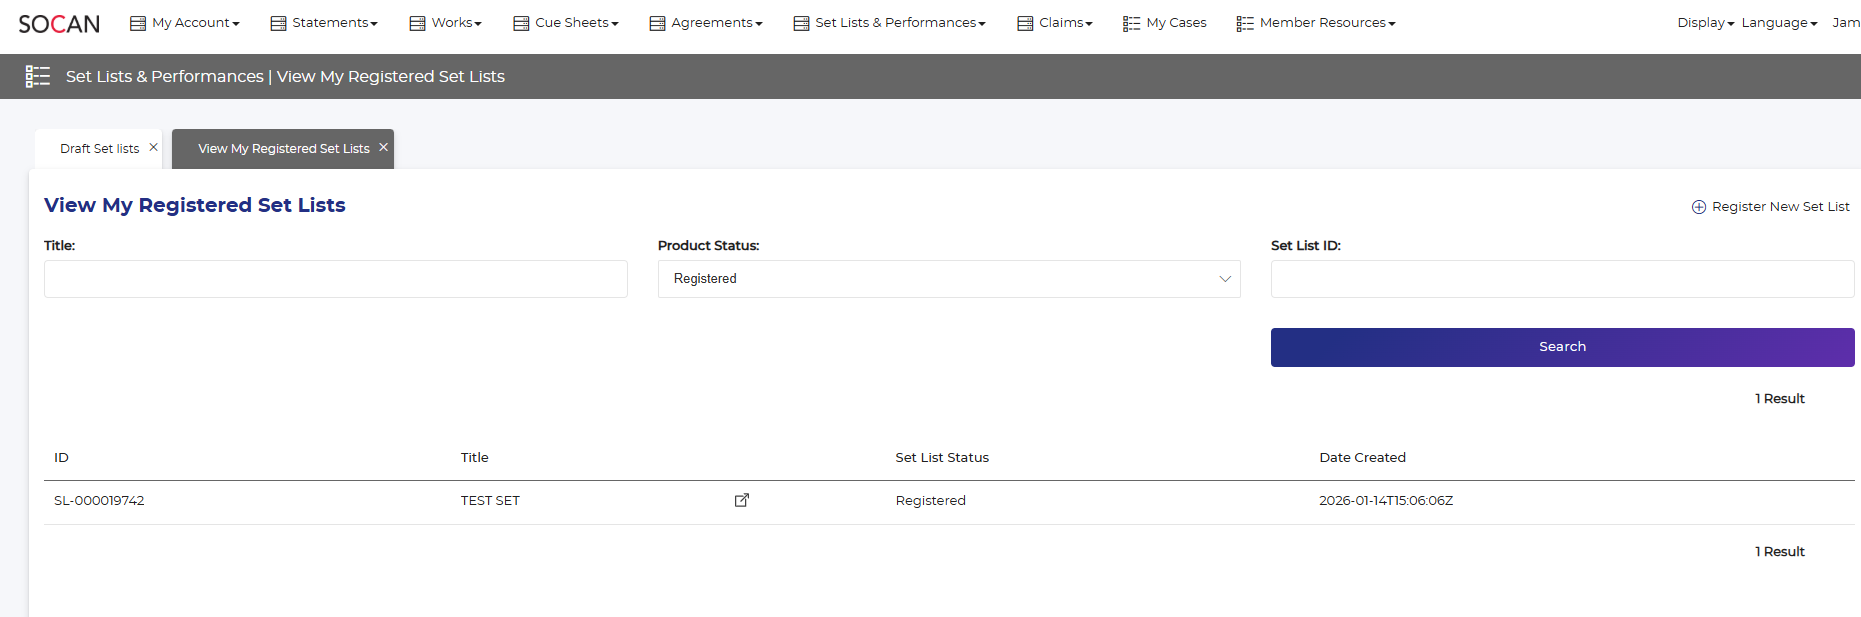This screenshot has width=1861, height=617.
Task: Close the View My Registered Set Lists tab
Action: (x=383, y=147)
